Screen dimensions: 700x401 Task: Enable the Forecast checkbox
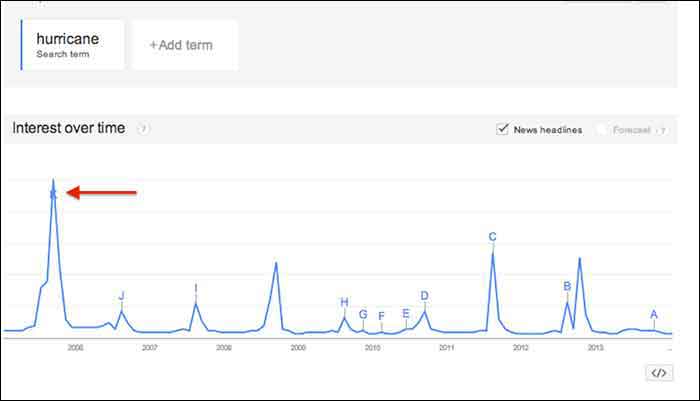pyautogui.click(x=601, y=130)
